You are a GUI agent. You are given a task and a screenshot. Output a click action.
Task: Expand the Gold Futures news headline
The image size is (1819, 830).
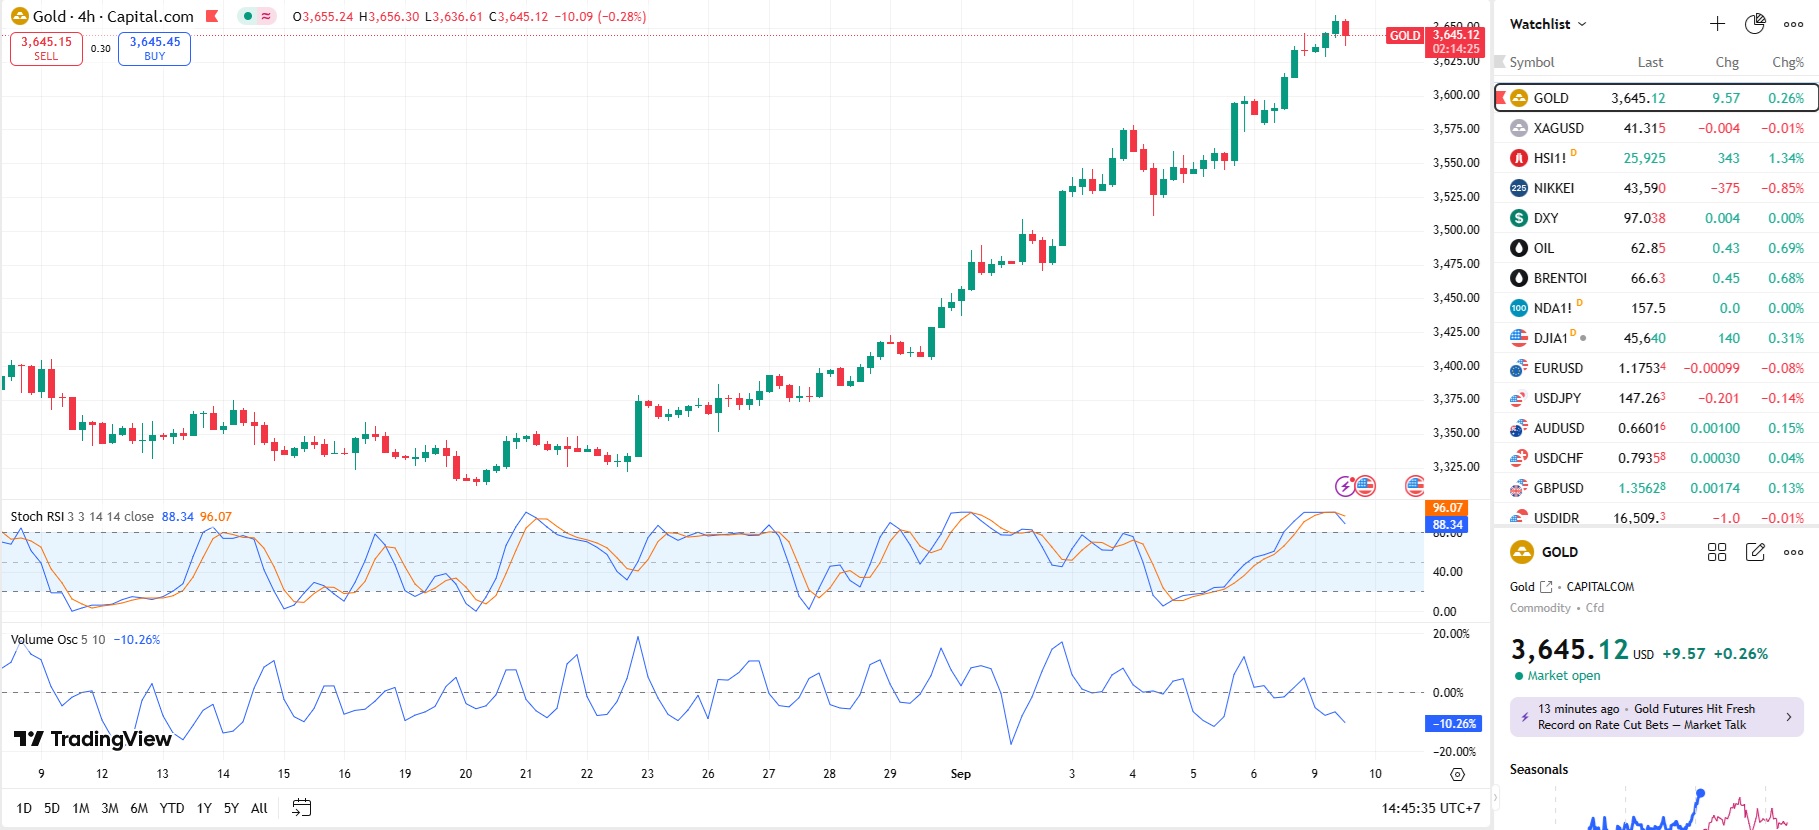1656,717
